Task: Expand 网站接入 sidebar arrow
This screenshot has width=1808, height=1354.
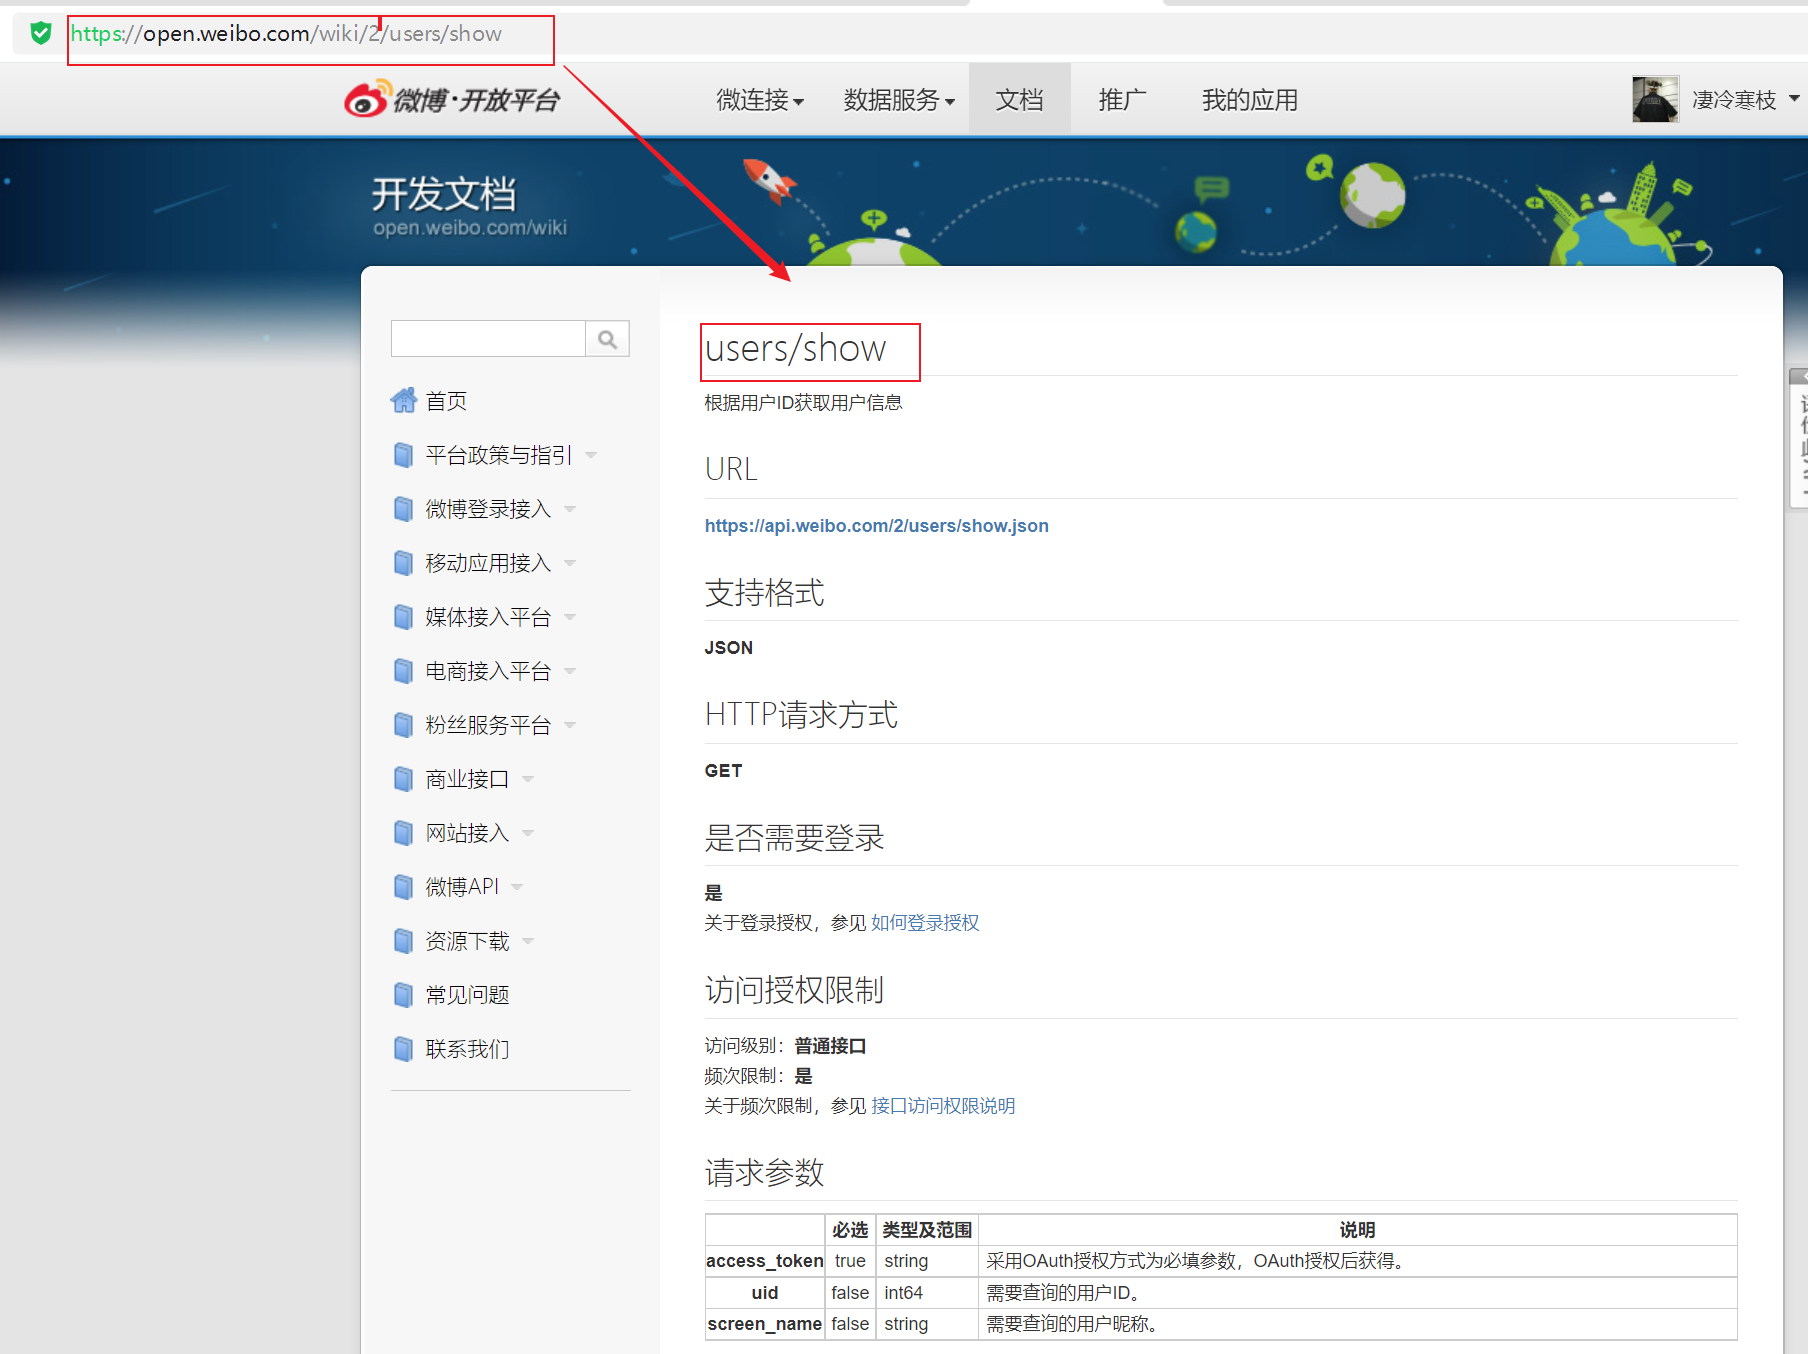Action: click(528, 833)
